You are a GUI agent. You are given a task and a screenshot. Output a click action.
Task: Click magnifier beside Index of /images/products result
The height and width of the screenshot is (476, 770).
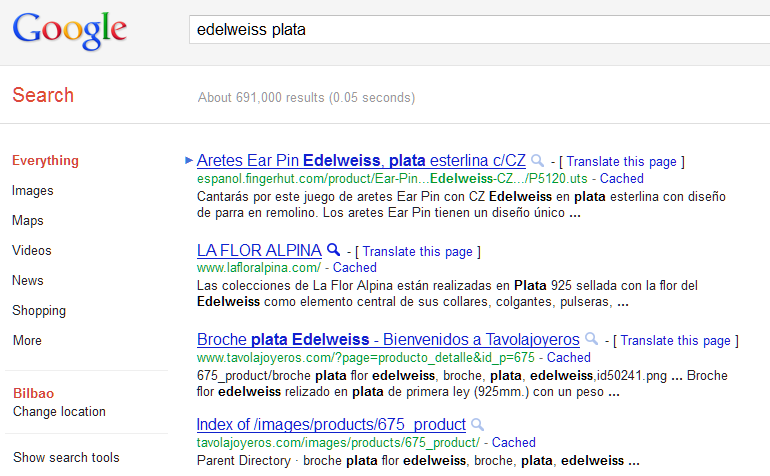point(477,424)
